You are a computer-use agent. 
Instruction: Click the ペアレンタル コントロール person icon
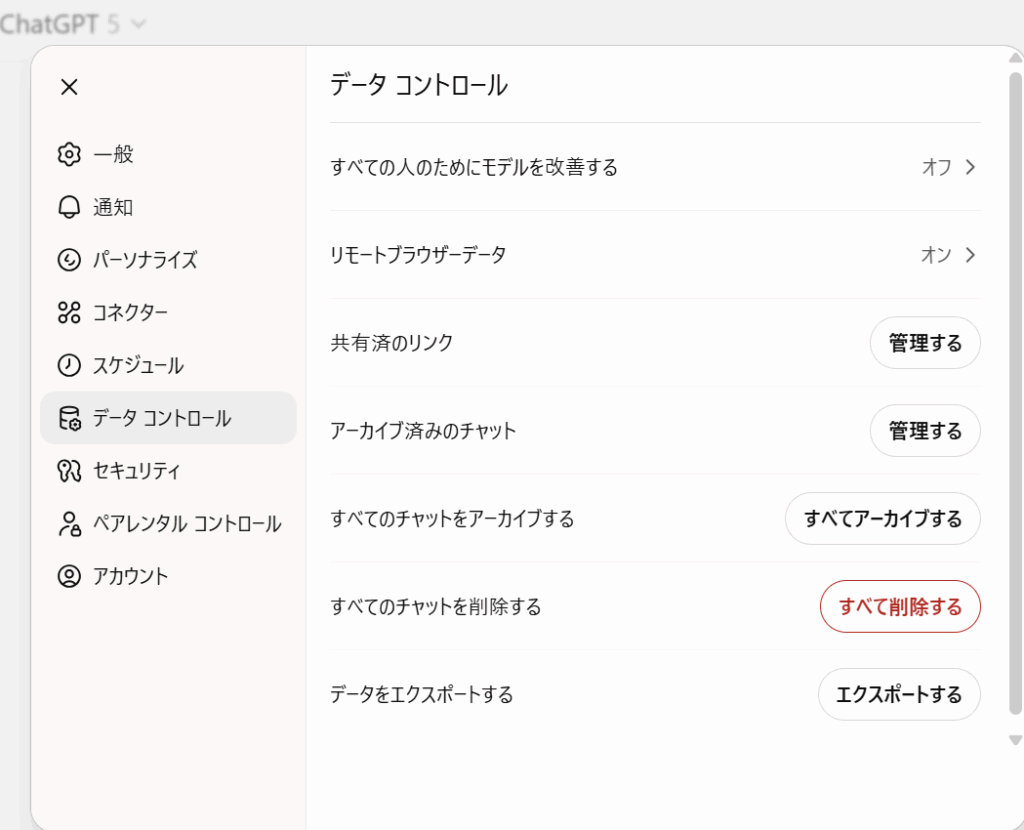click(69, 524)
